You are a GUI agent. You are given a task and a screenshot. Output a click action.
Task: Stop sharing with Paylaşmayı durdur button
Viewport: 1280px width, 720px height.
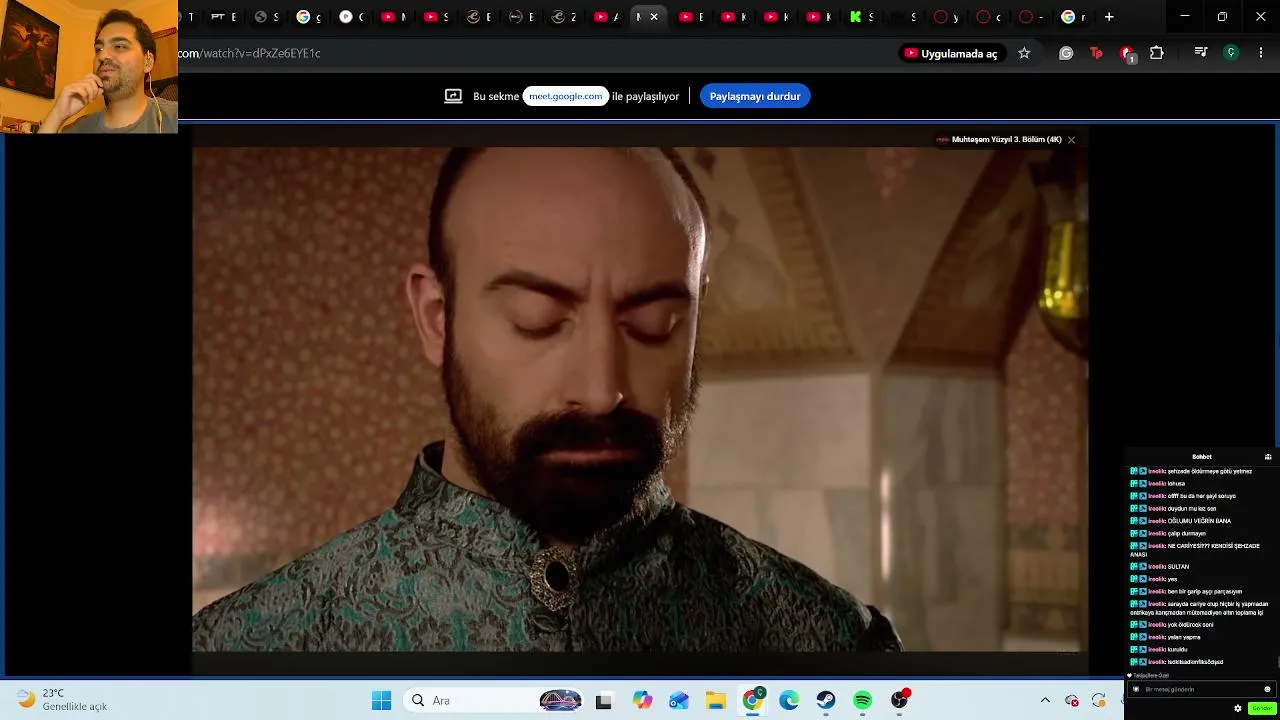click(x=755, y=96)
